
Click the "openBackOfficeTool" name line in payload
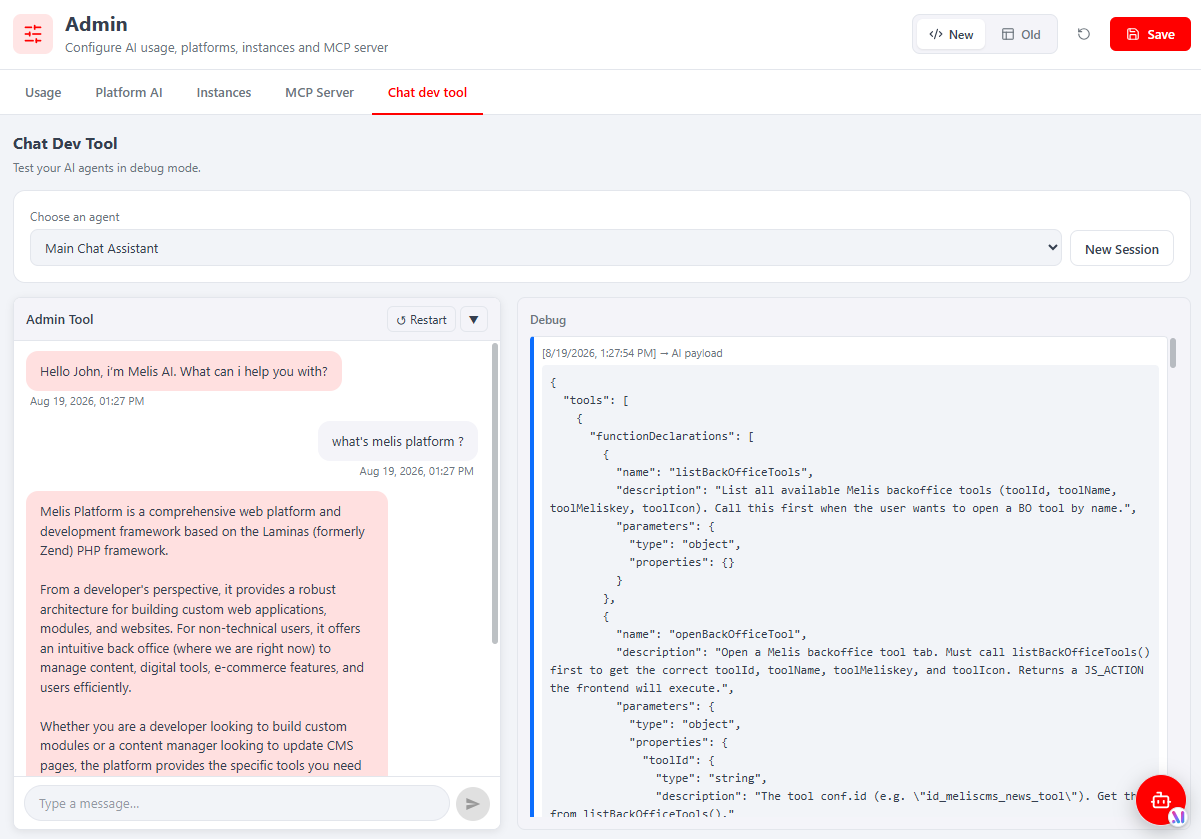point(712,634)
